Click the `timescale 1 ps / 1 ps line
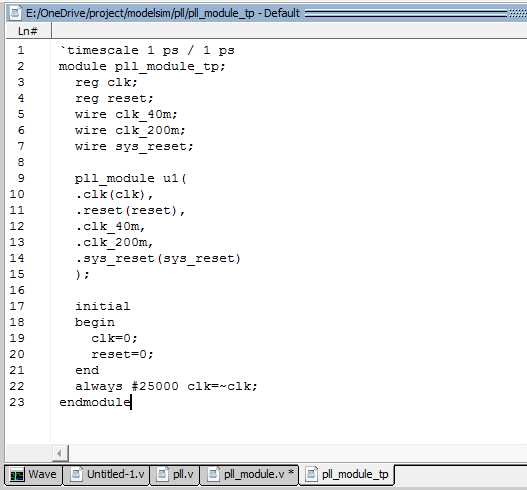The image size is (527, 490). [x=146, y=50]
